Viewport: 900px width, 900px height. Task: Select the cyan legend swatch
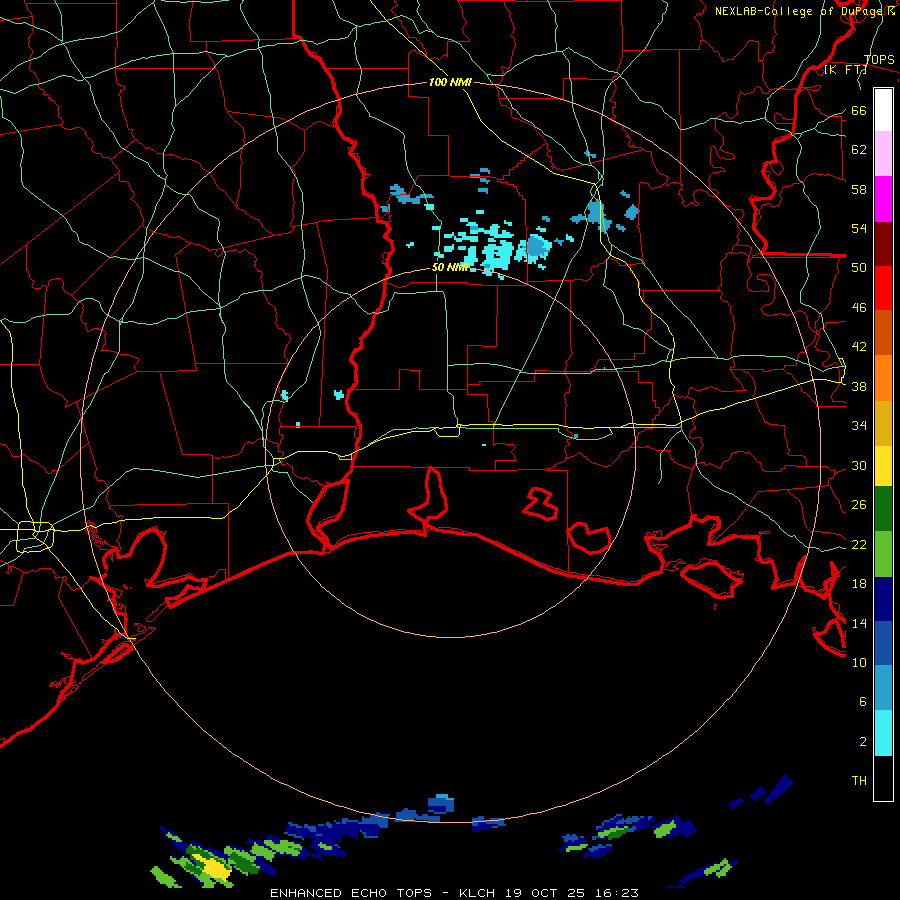883,733
